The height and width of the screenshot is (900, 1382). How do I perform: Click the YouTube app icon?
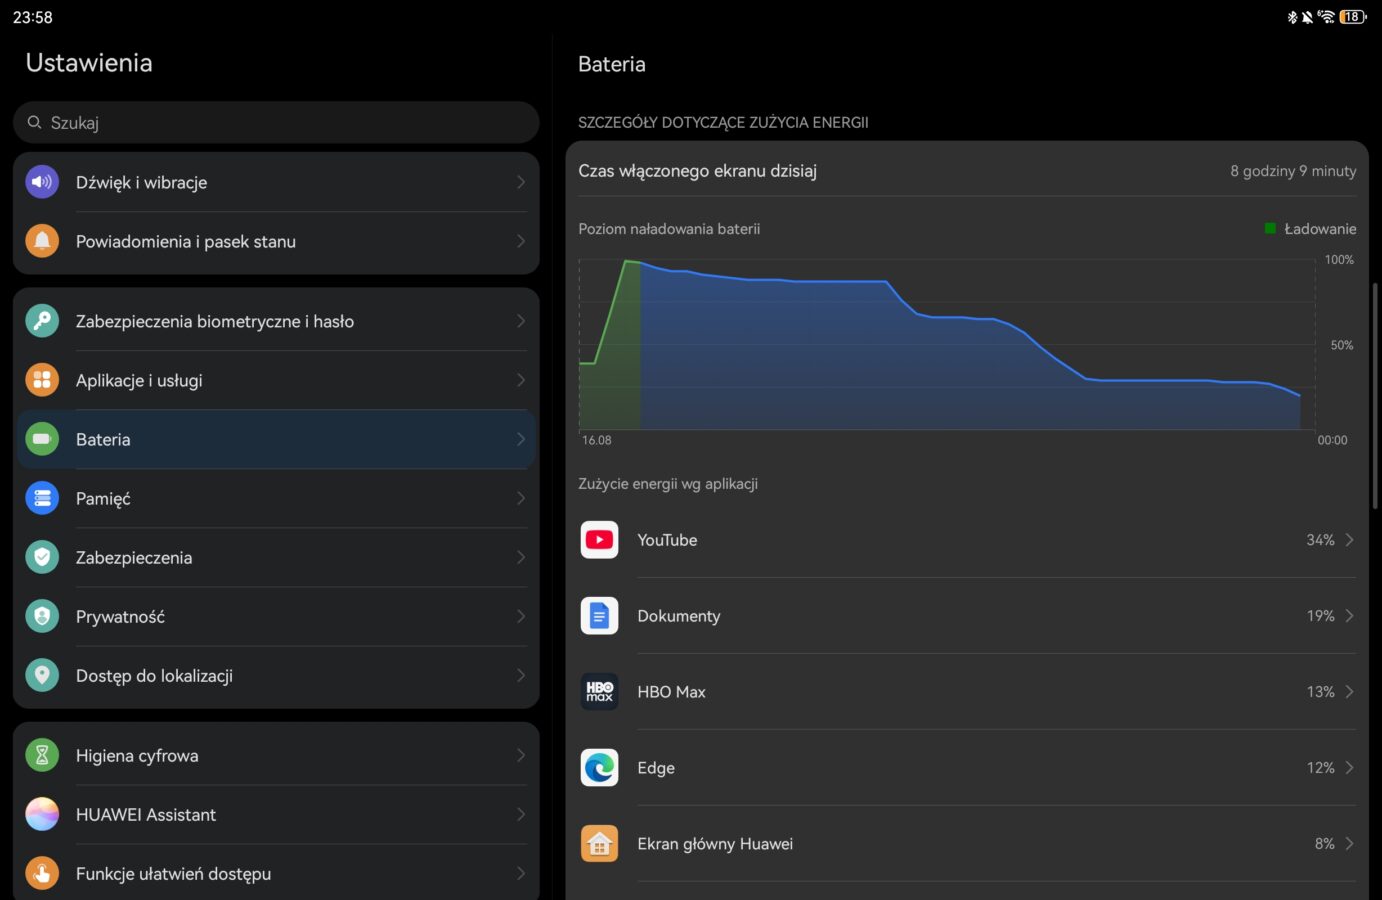(x=600, y=540)
